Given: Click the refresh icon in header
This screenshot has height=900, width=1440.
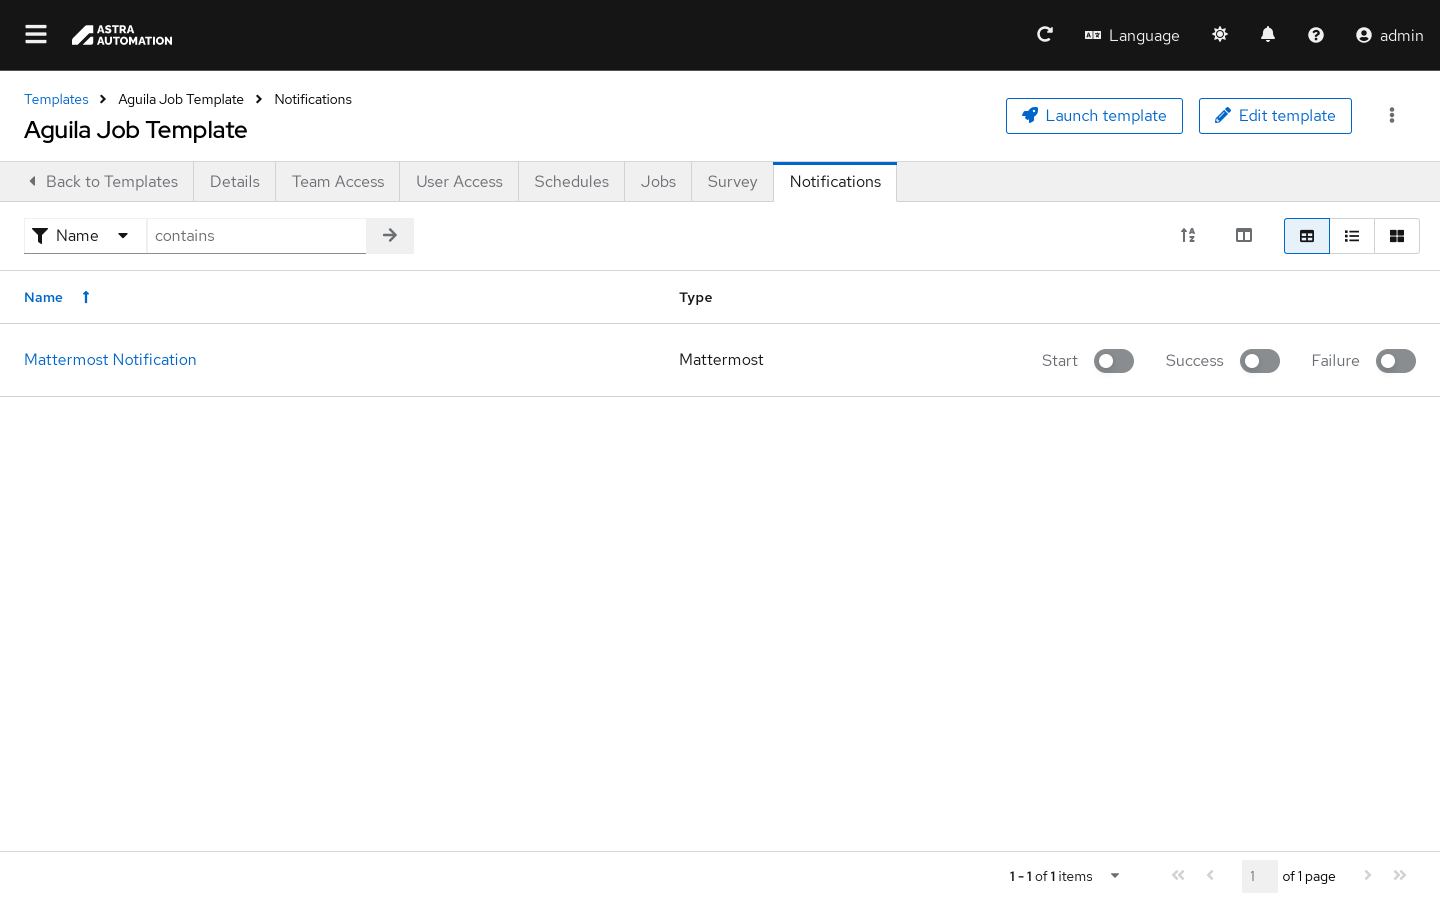Looking at the screenshot, I should click(1045, 35).
